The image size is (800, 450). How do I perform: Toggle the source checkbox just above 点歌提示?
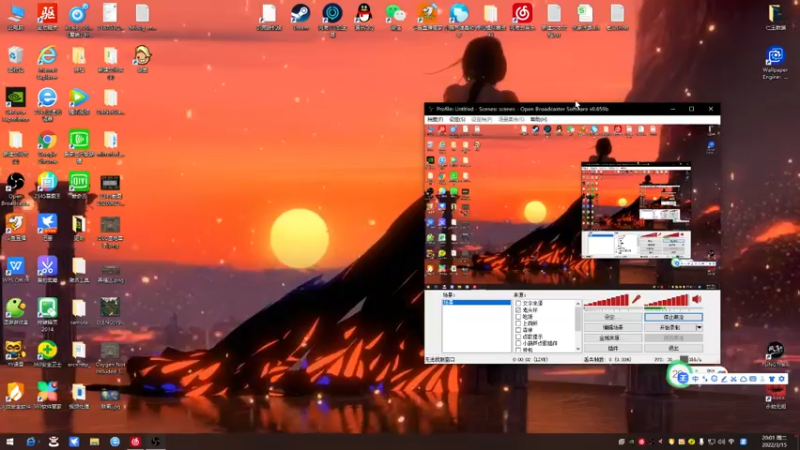point(518,330)
